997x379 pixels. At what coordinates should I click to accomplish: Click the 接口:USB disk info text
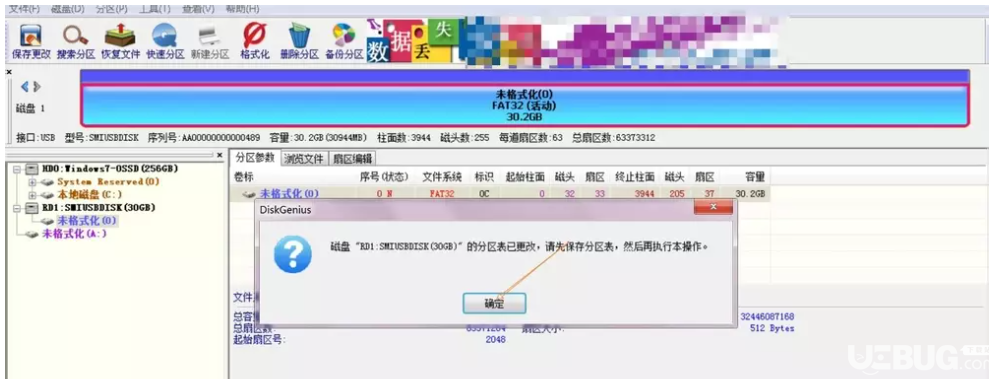[36, 137]
